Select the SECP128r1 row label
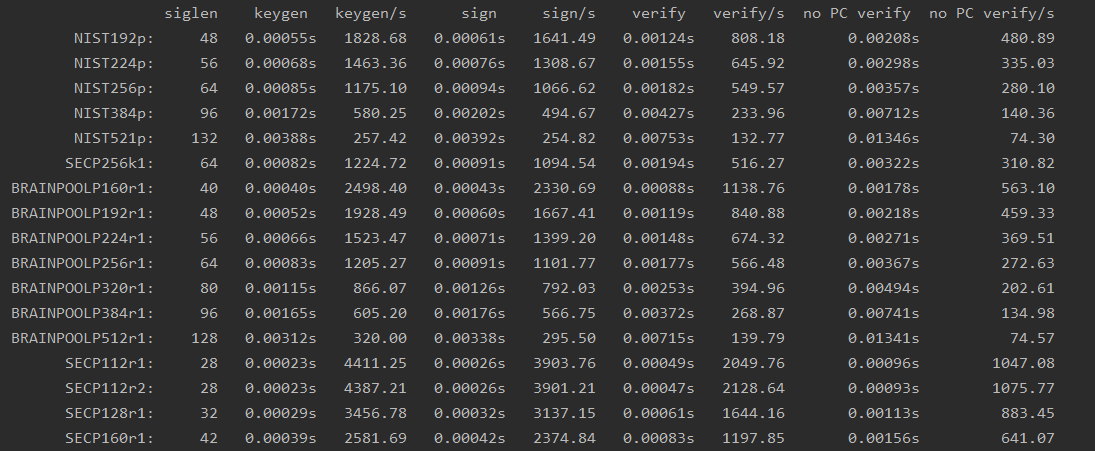The image size is (1095, 451). pos(110,413)
